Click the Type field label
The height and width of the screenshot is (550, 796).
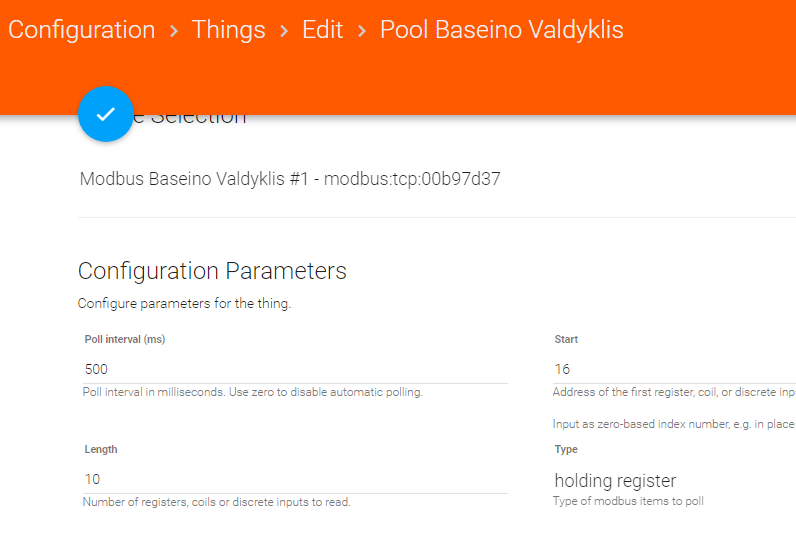(566, 449)
